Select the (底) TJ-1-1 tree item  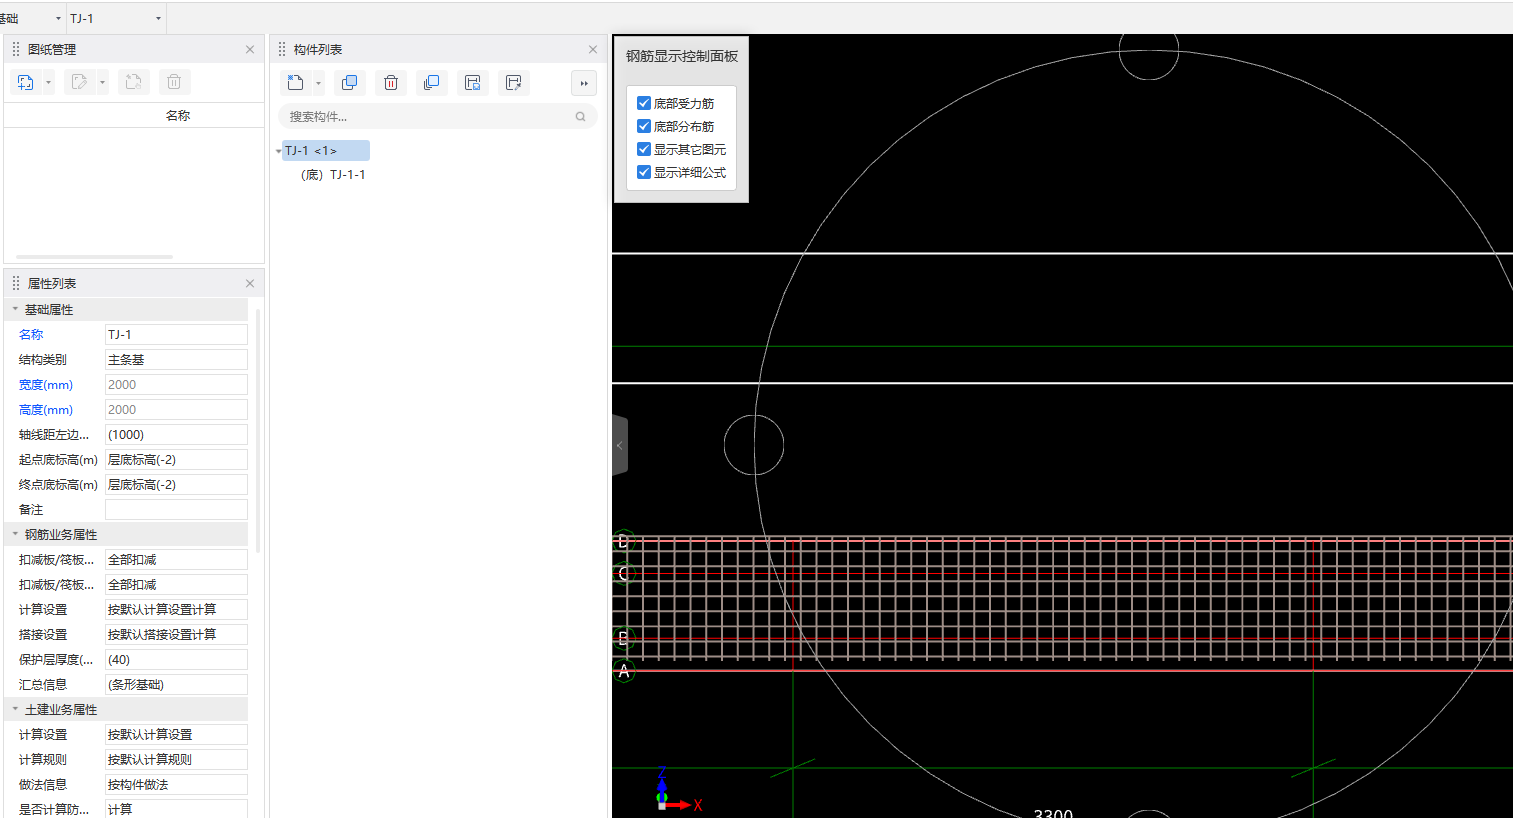(333, 174)
